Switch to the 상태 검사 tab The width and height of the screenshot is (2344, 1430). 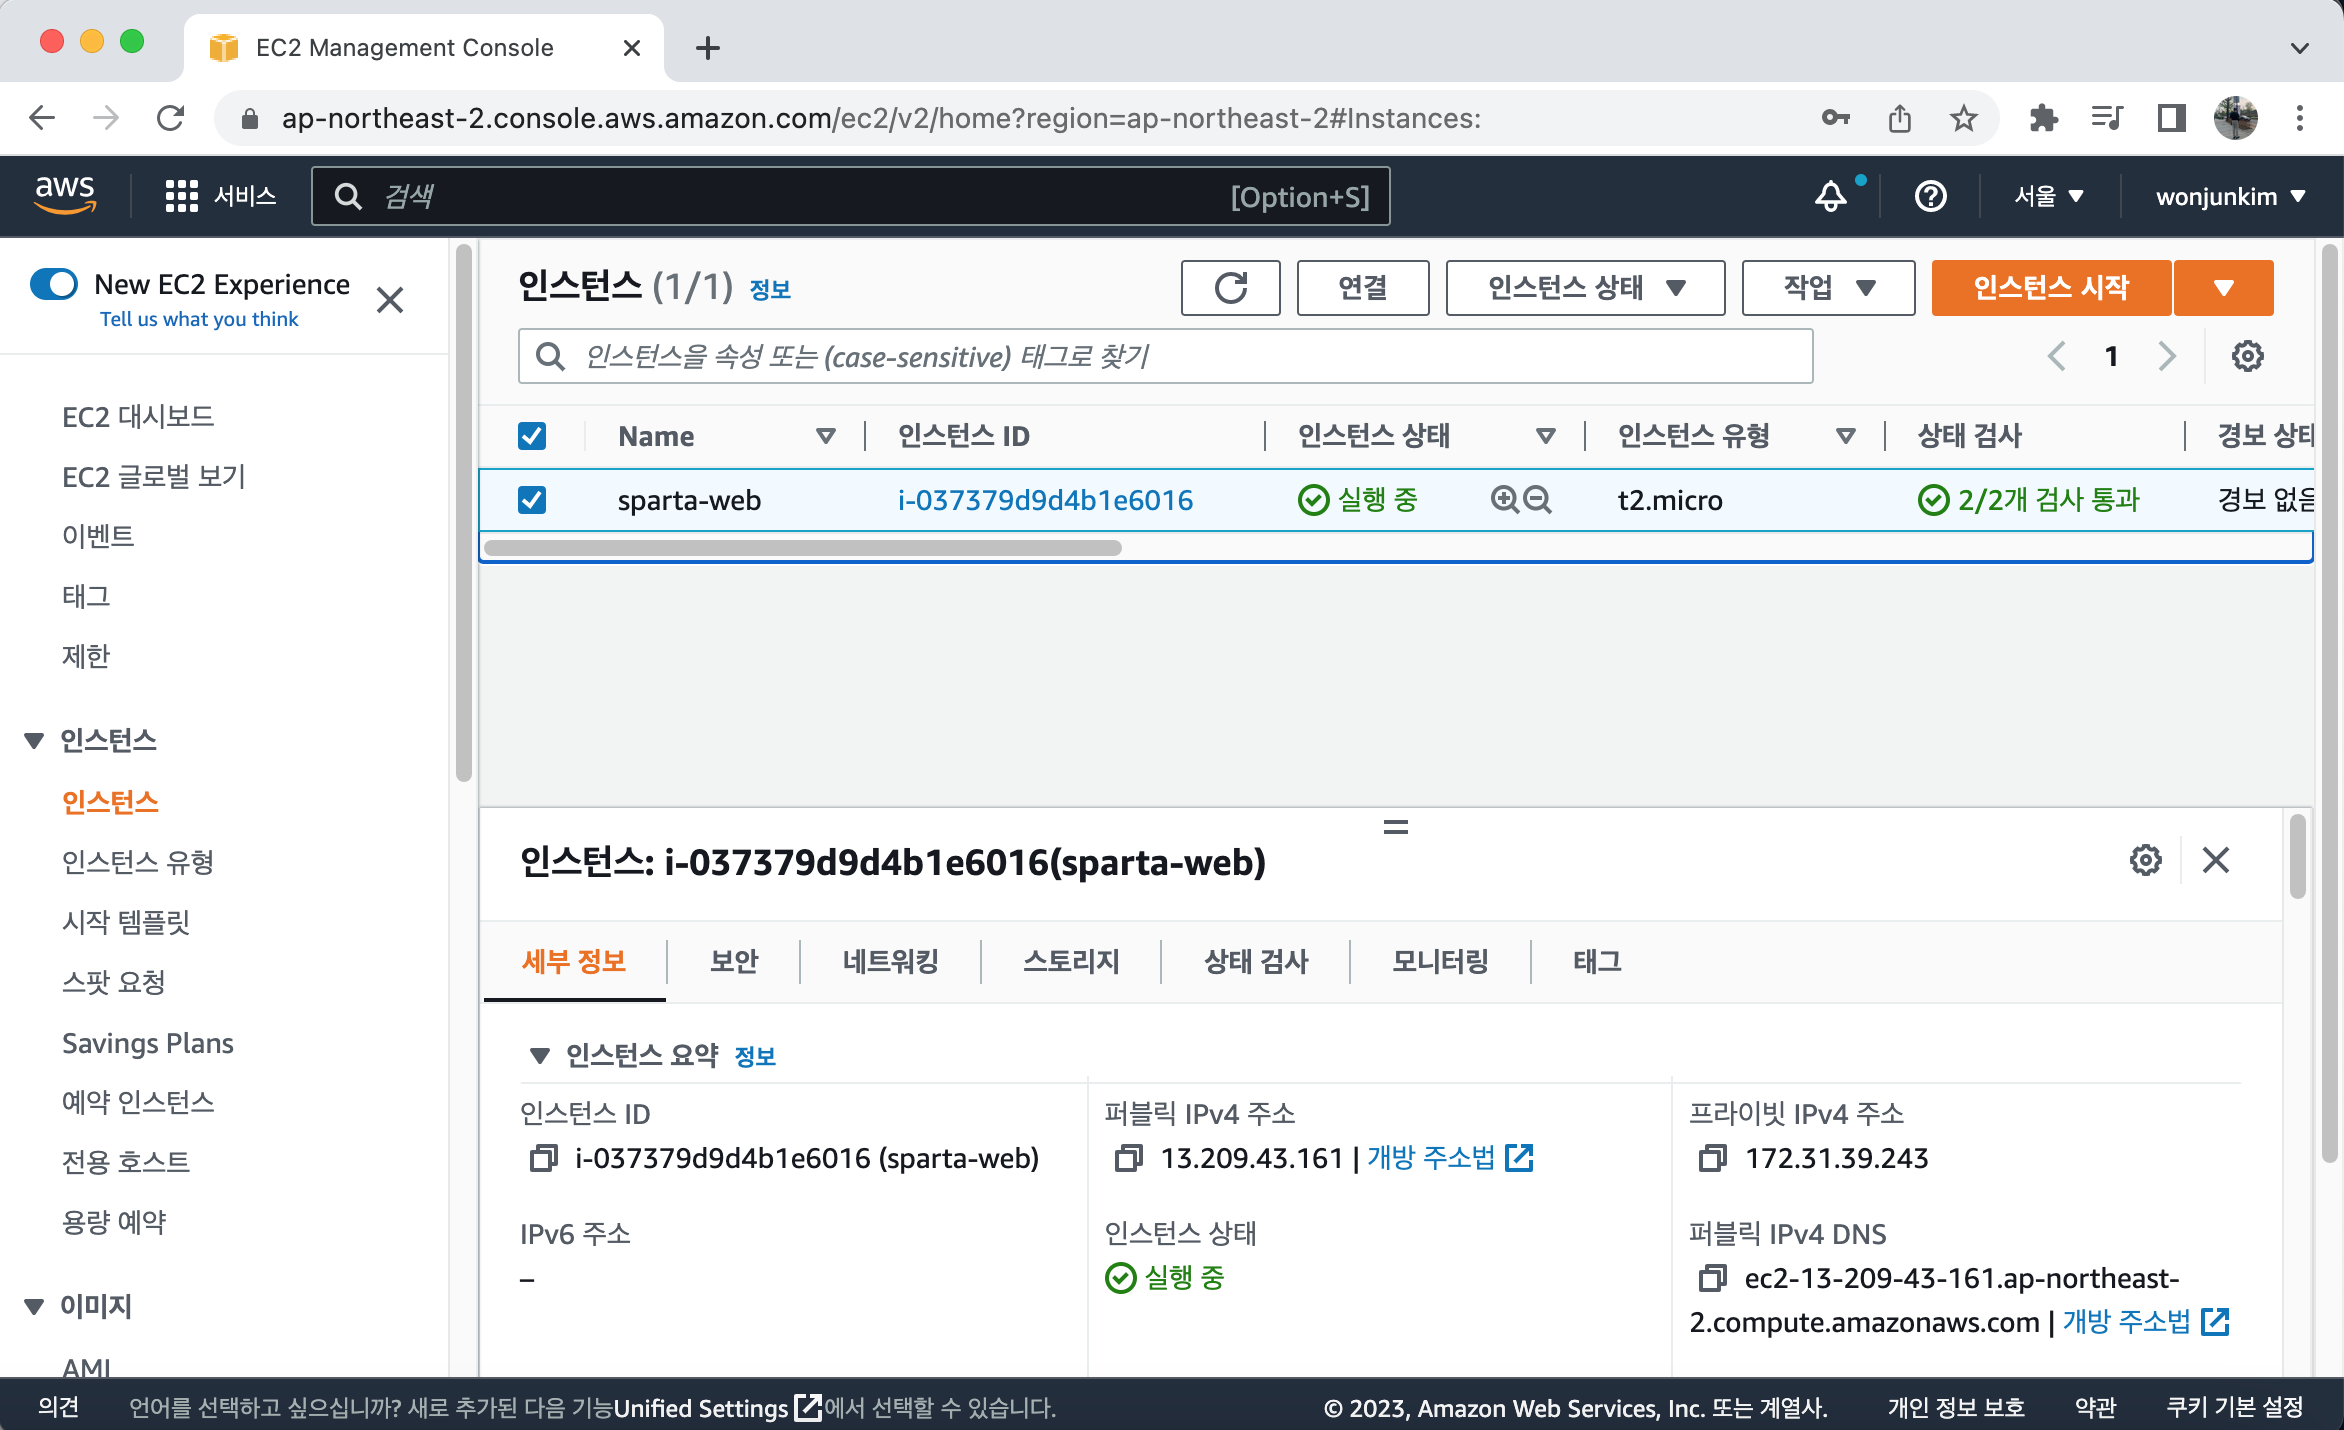(1256, 961)
